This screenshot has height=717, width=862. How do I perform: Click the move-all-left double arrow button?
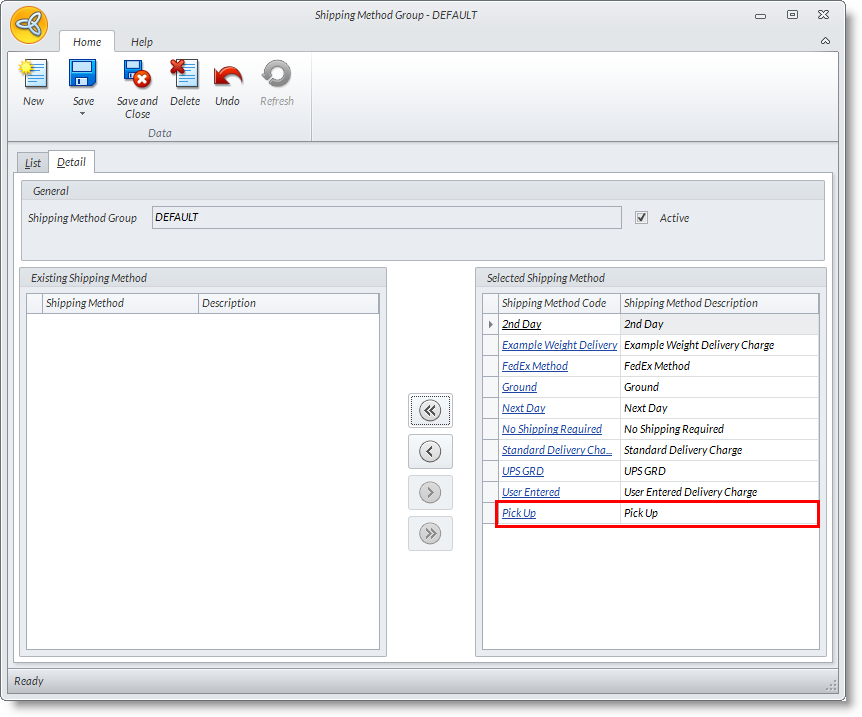click(430, 410)
